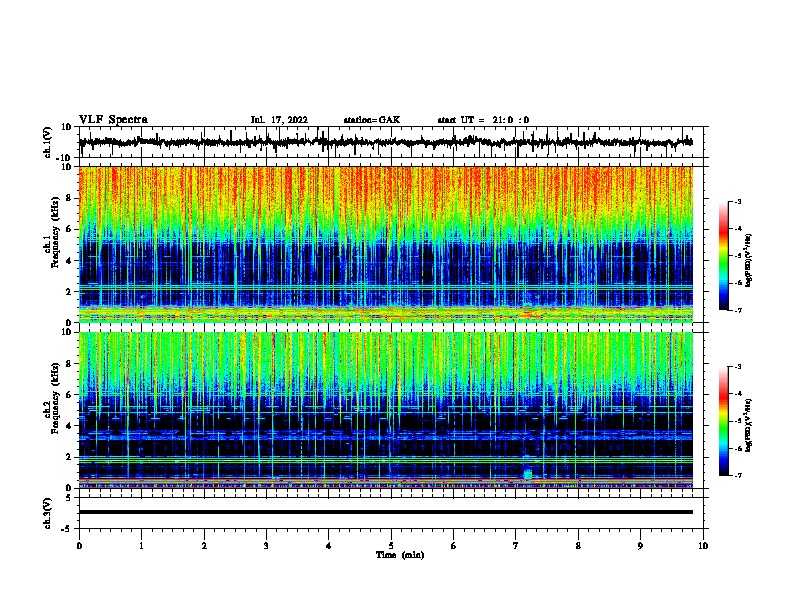Click time-axis tick label "7"
Image resolution: width=792 pixels, height=612 pixels.
(x=516, y=546)
